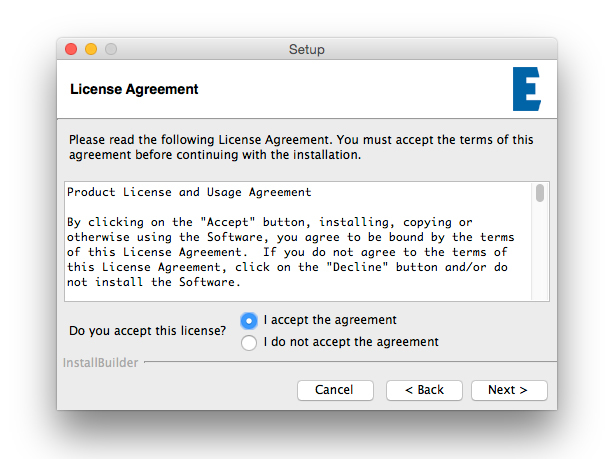Minimize the Setup window with yellow button

(x=91, y=49)
